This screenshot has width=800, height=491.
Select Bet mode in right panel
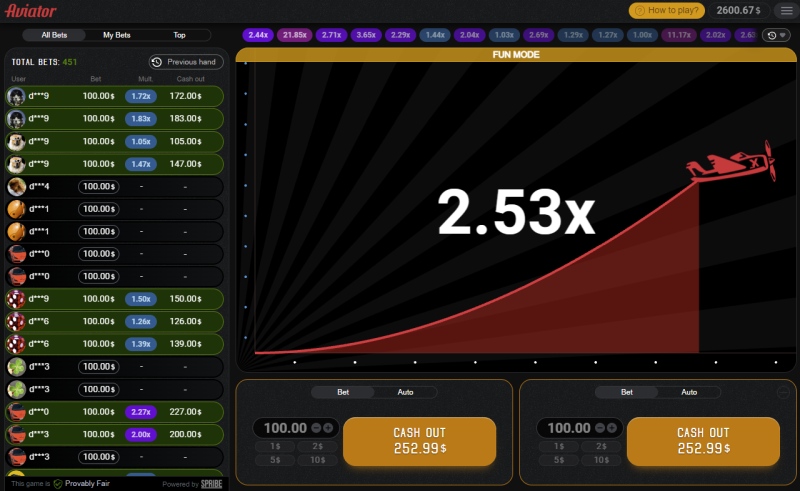pos(626,393)
